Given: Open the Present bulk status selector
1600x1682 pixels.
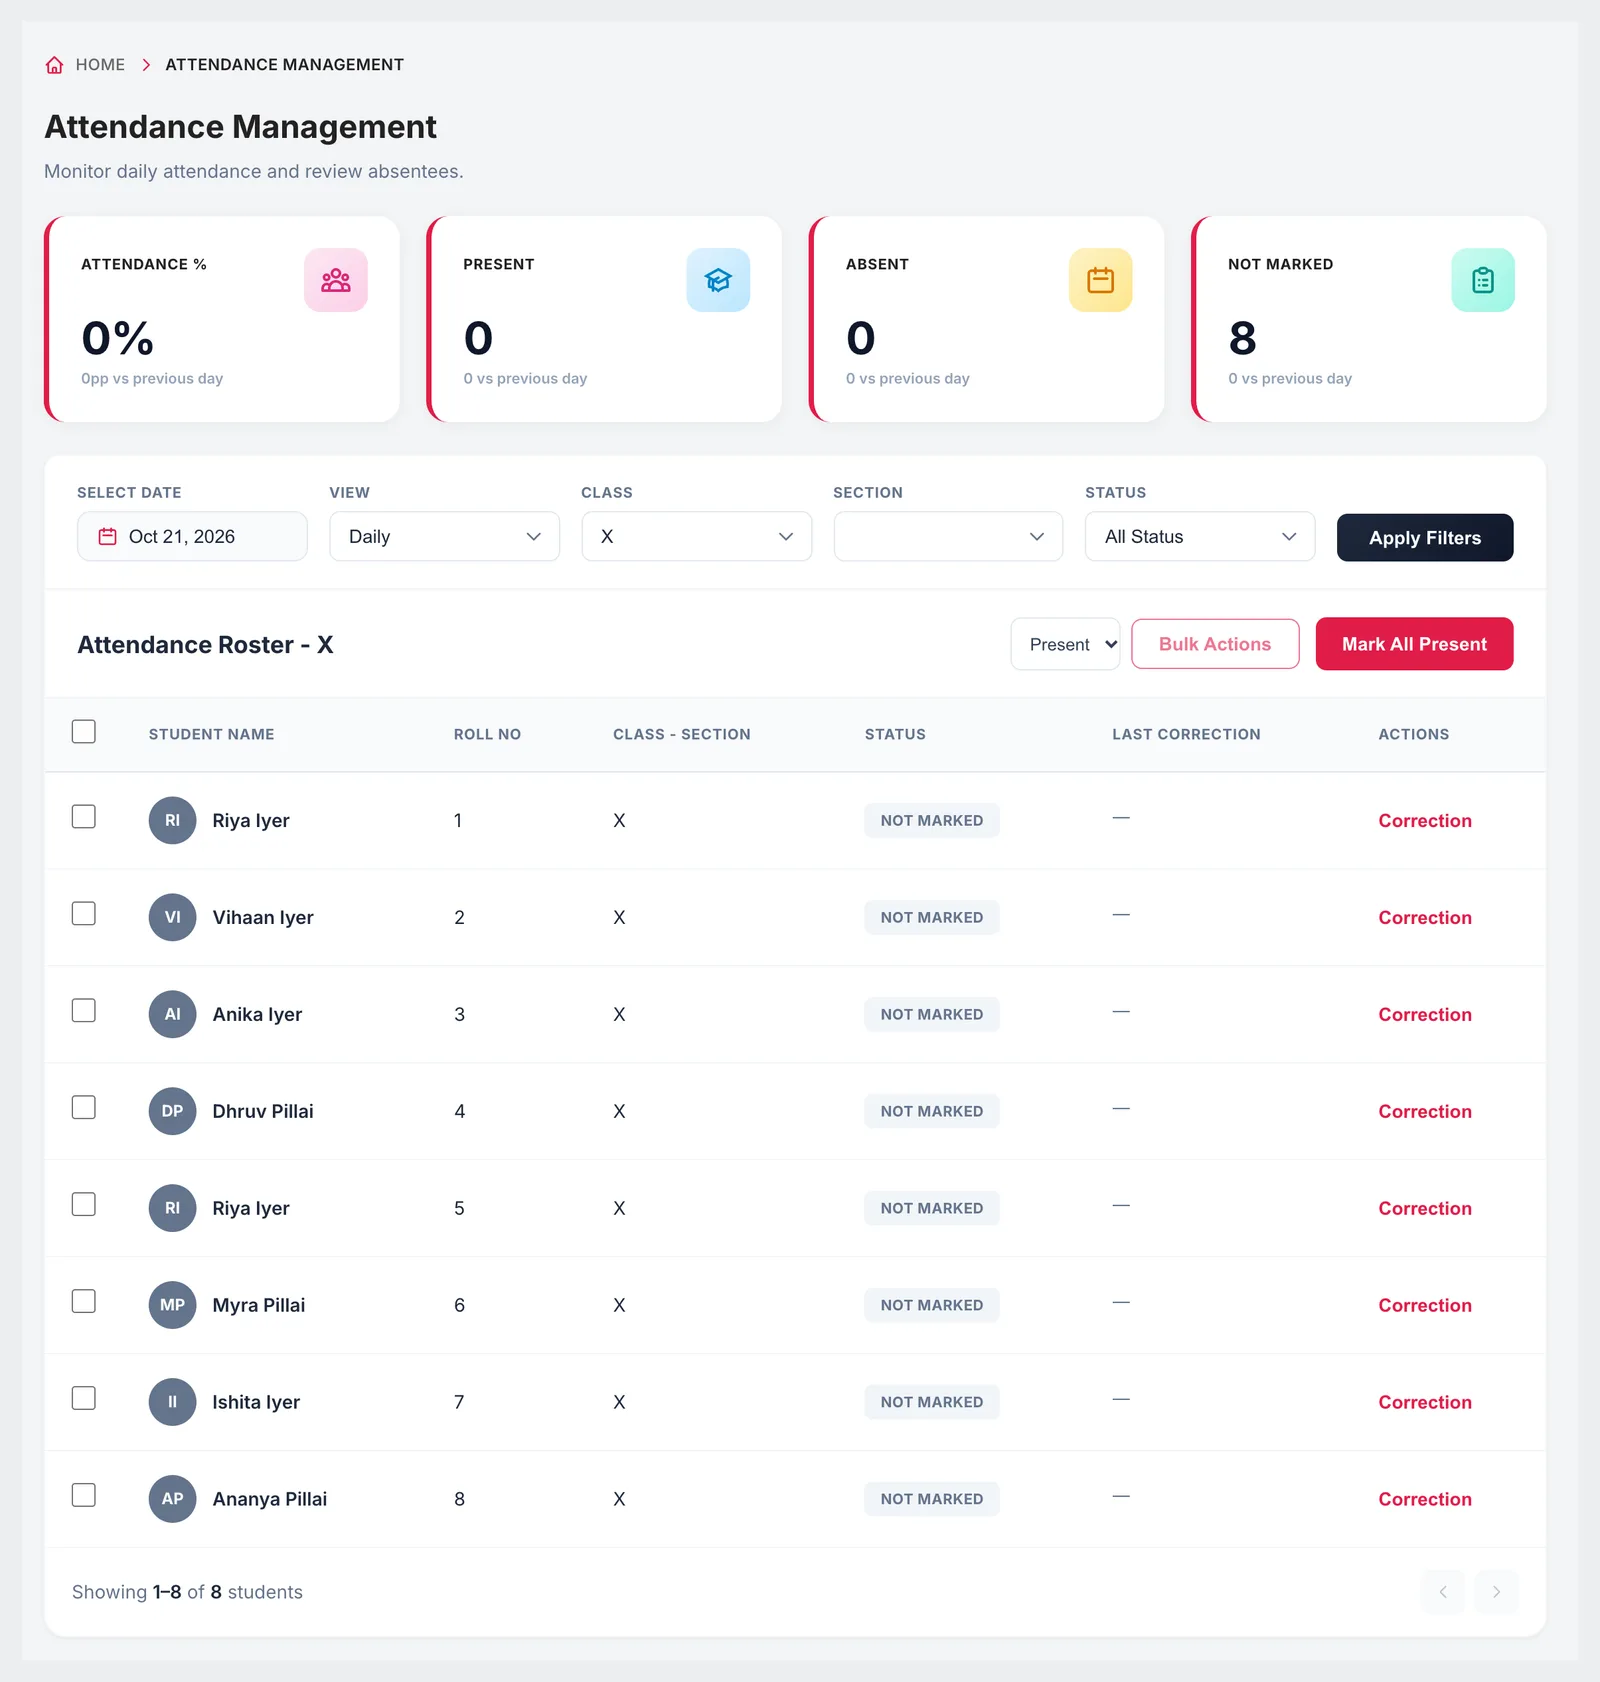Looking at the screenshot, I should tap(1065, 644).
